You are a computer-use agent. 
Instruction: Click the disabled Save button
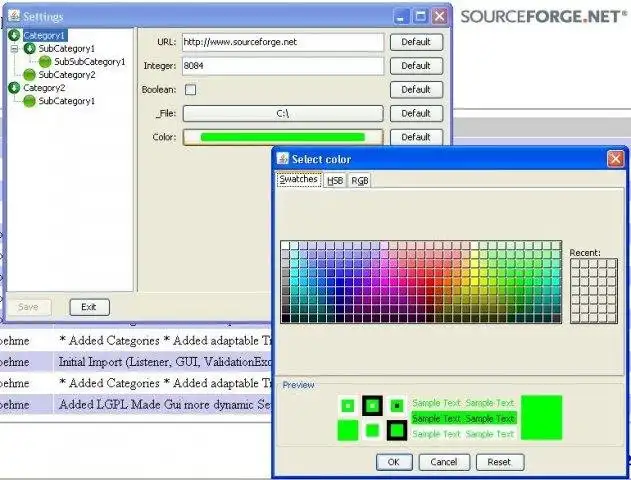[28, 307]
